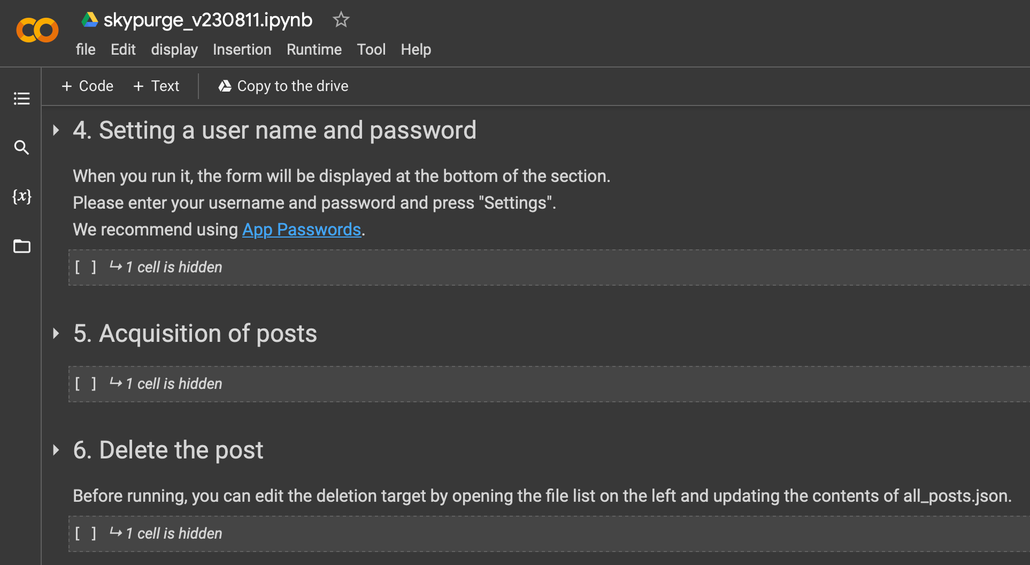The height and width of the screenshot is (565, 1030).
Task: Collapse section 4 Setting a user name
Action: (56, 131)
